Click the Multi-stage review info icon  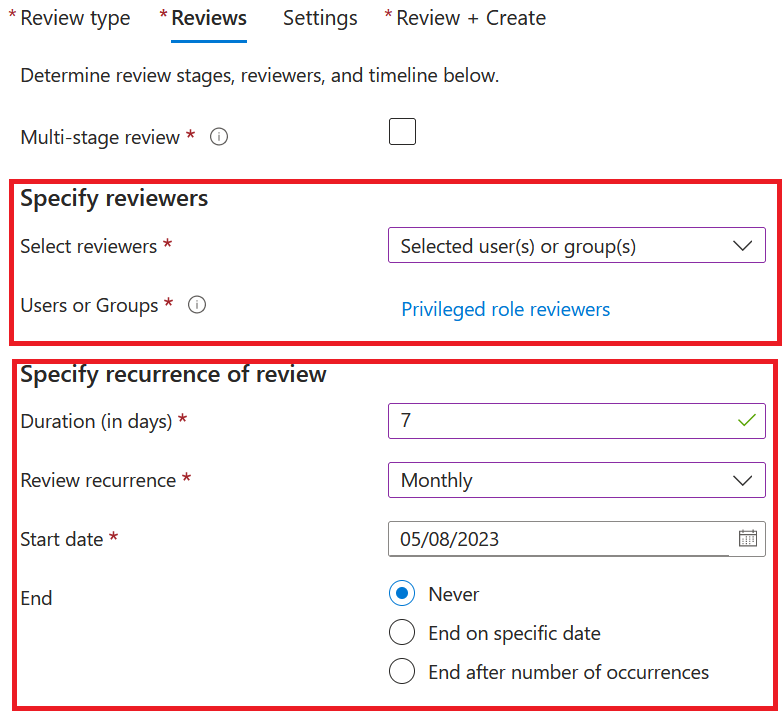click(x=219, y=138)
